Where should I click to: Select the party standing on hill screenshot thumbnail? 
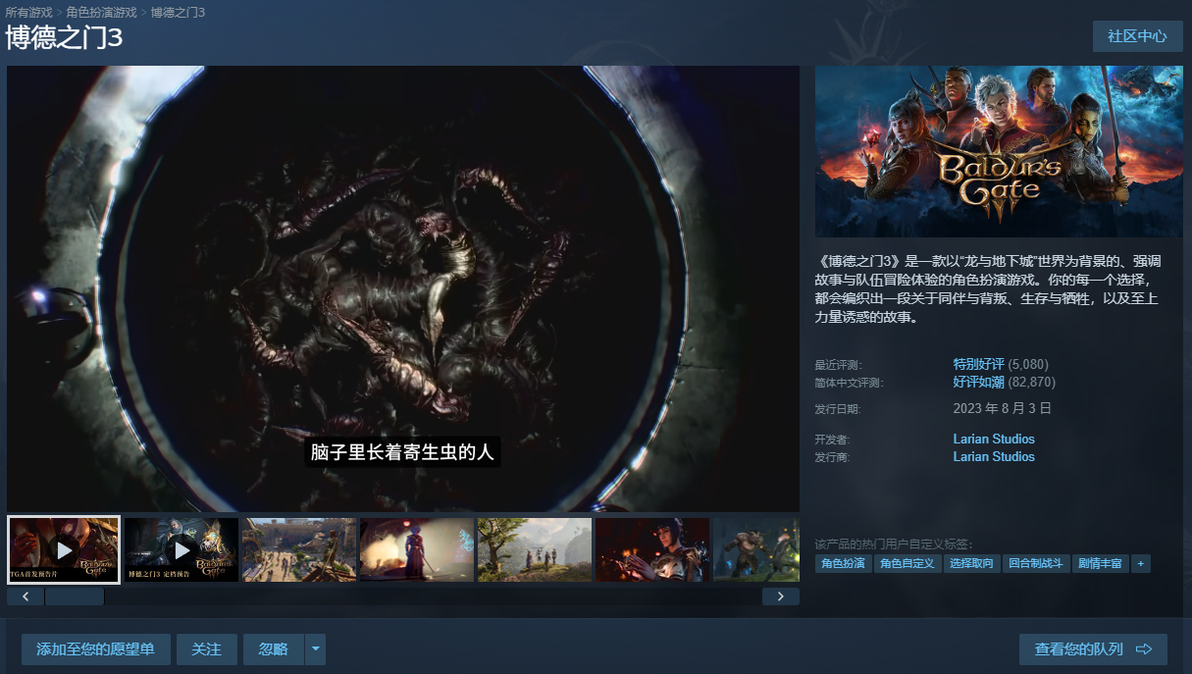coord(534,550)
